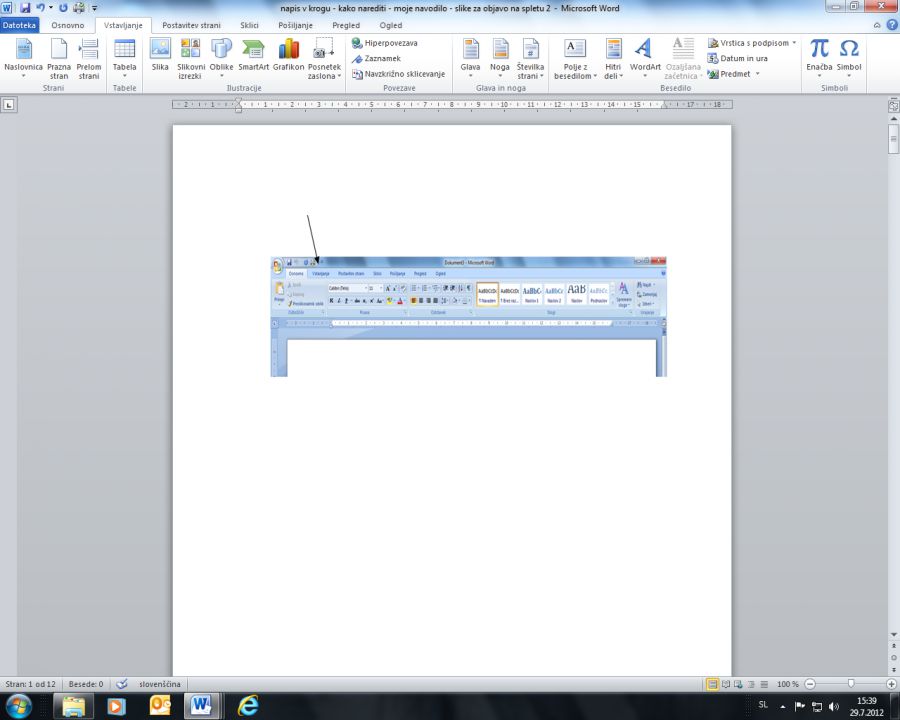Screen dimensions: 900x720
Task: Open Slikovni izrezki clip art
Action: pos(191,59)
